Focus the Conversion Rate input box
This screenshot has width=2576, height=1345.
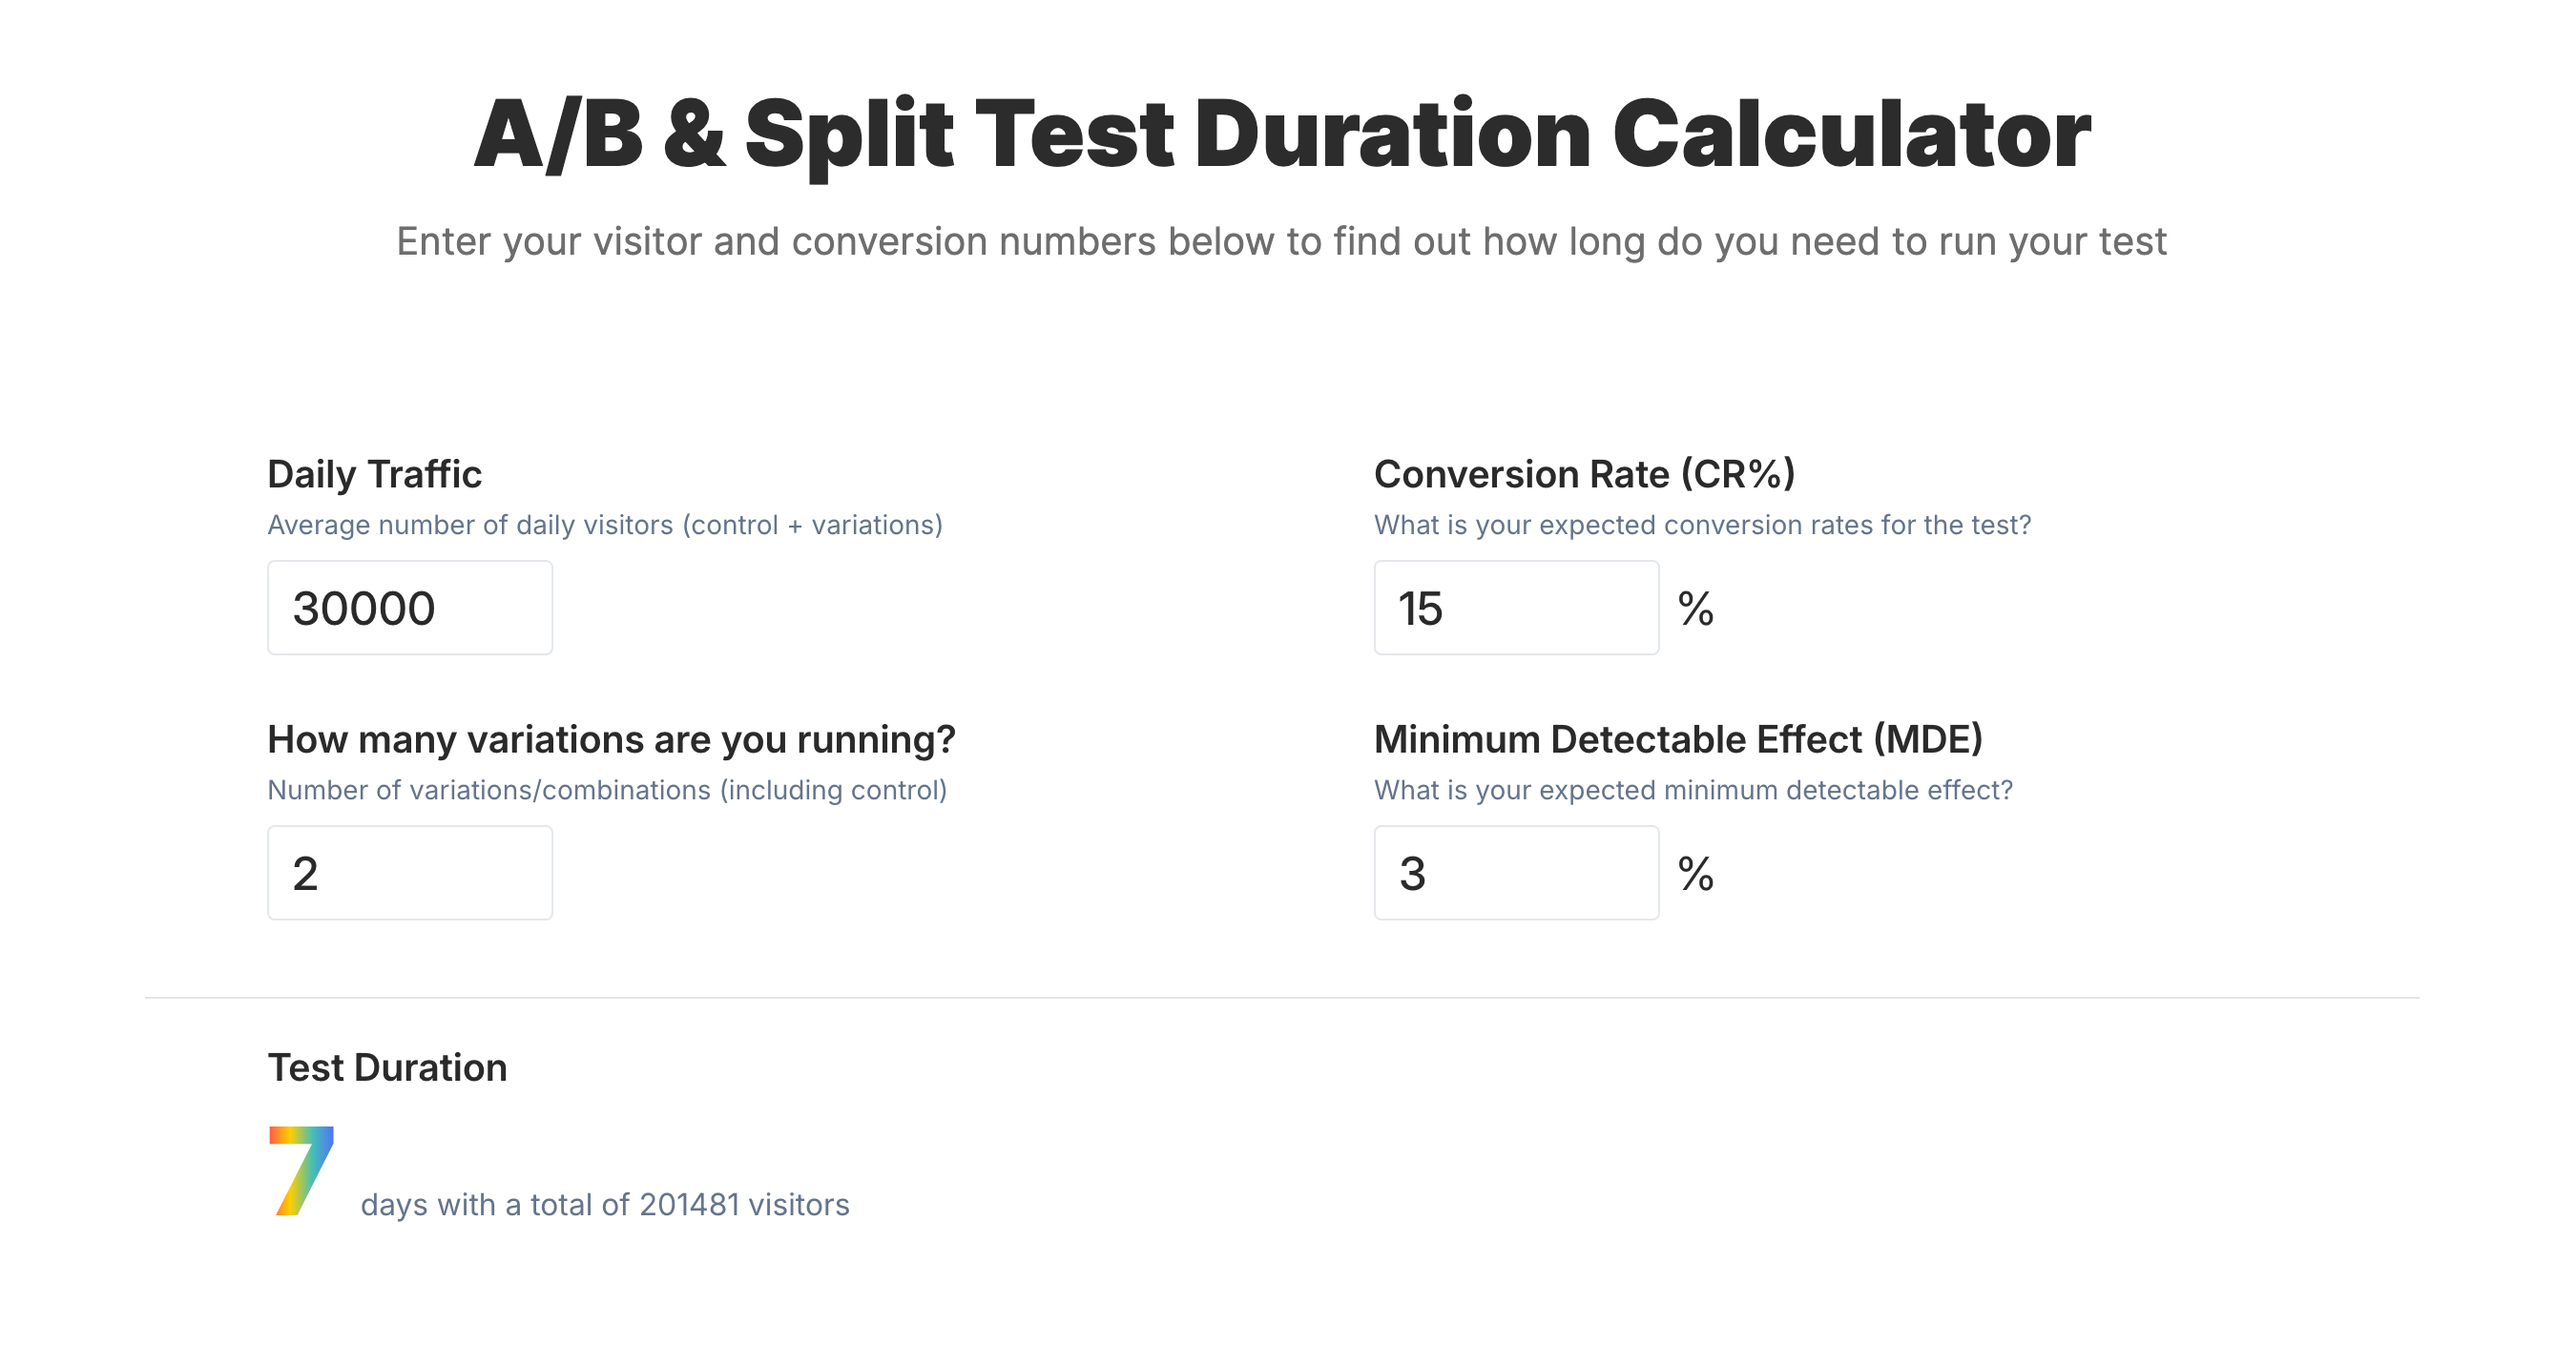(x=1515, y=607)
